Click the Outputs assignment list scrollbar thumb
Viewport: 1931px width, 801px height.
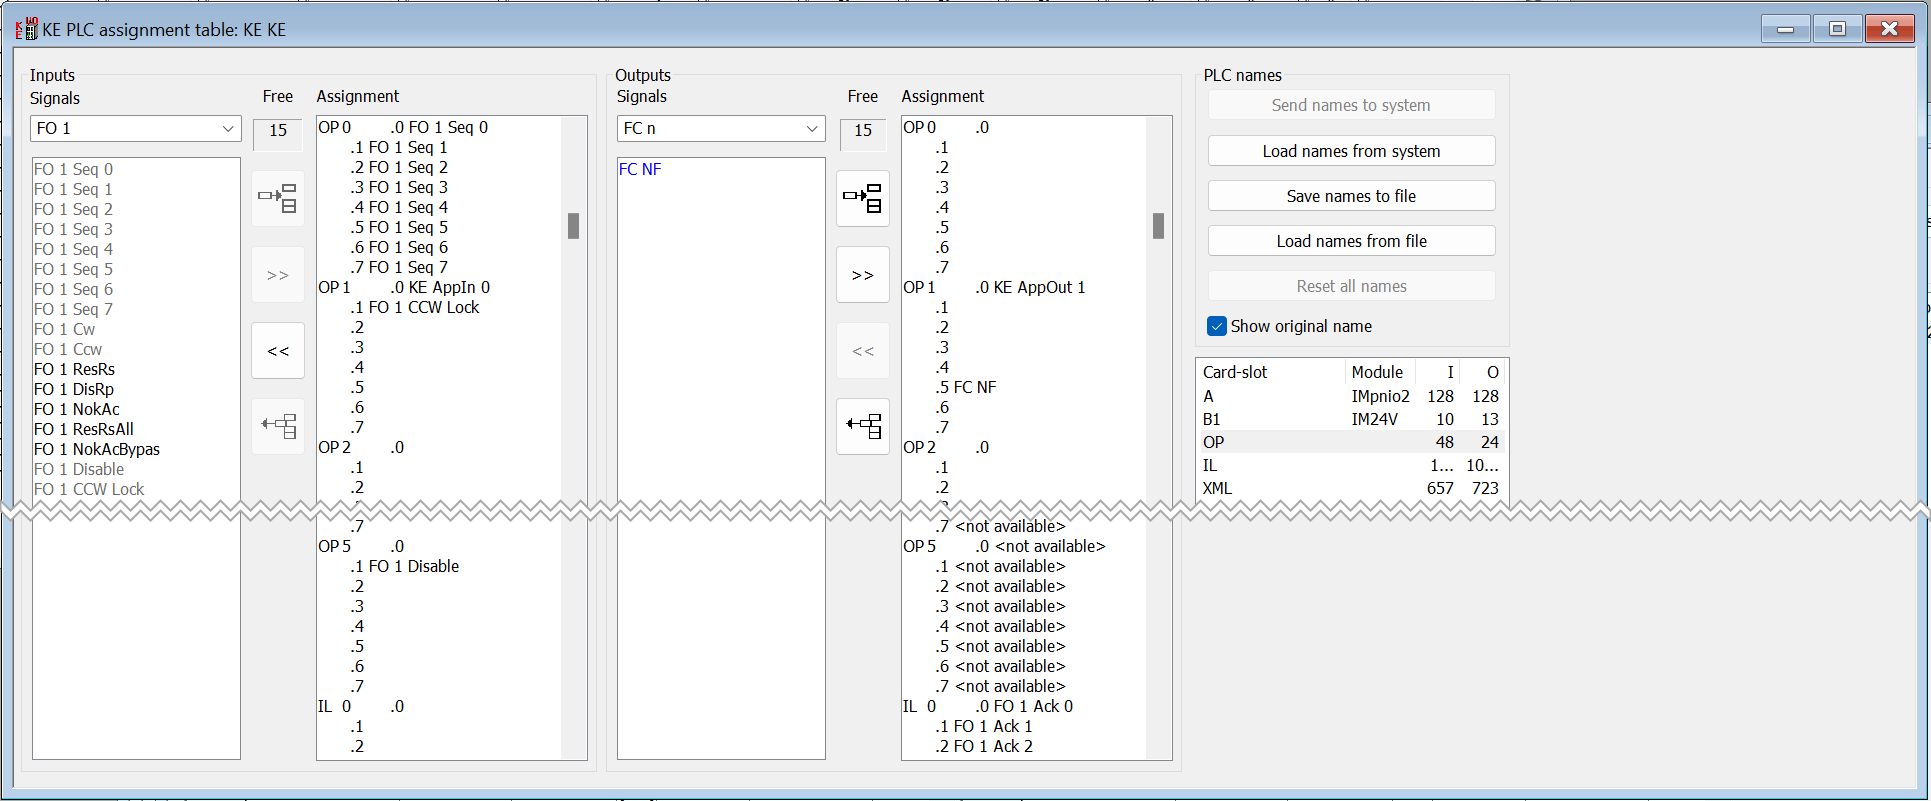click(1159, 226)
